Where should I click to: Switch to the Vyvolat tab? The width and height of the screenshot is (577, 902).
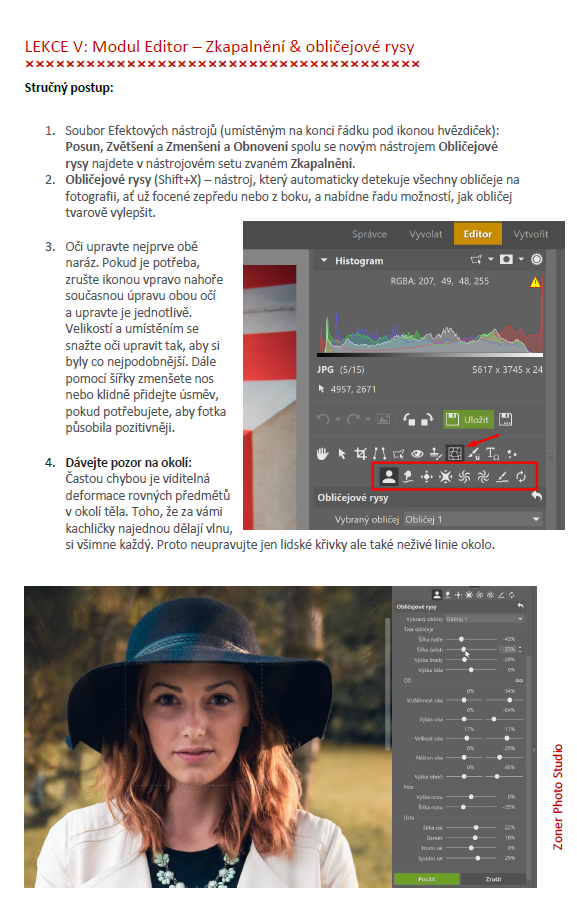tap(426, 234)
